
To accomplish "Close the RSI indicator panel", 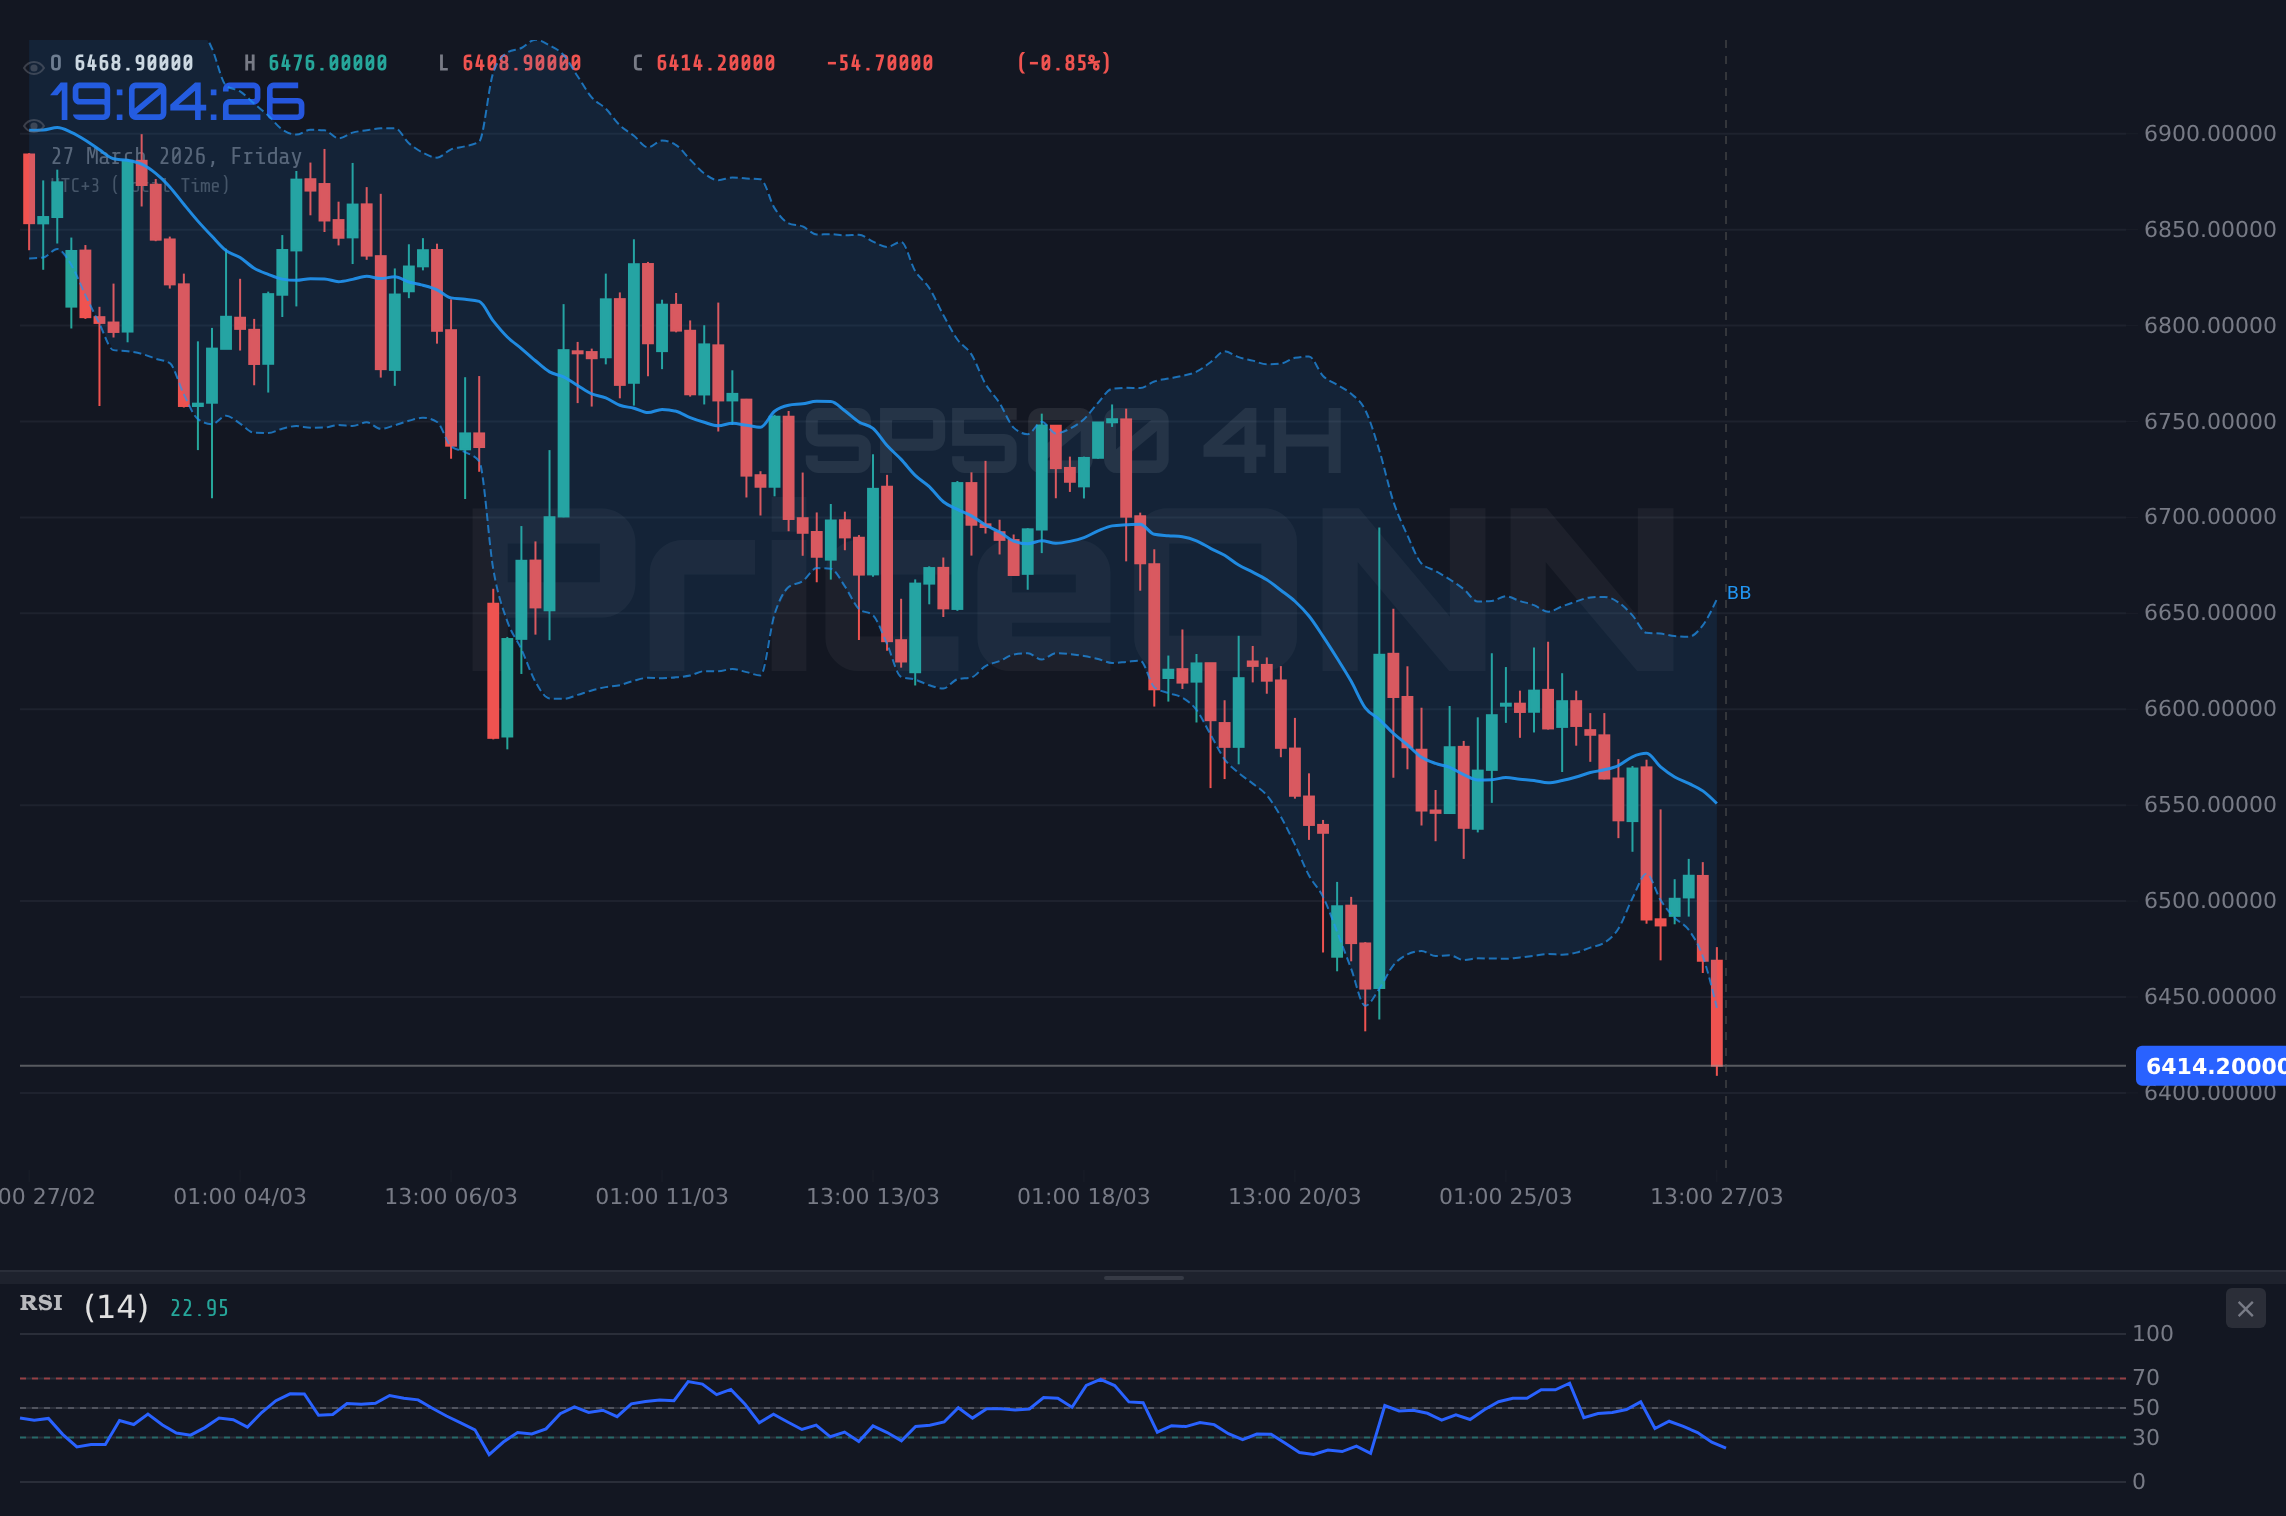I will [2245, 1309].
